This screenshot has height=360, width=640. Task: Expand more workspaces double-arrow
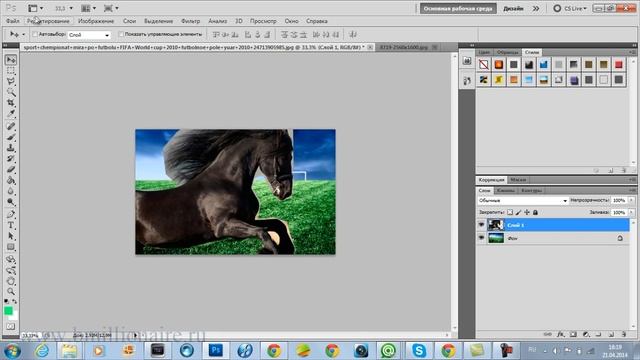coord(536,8)
